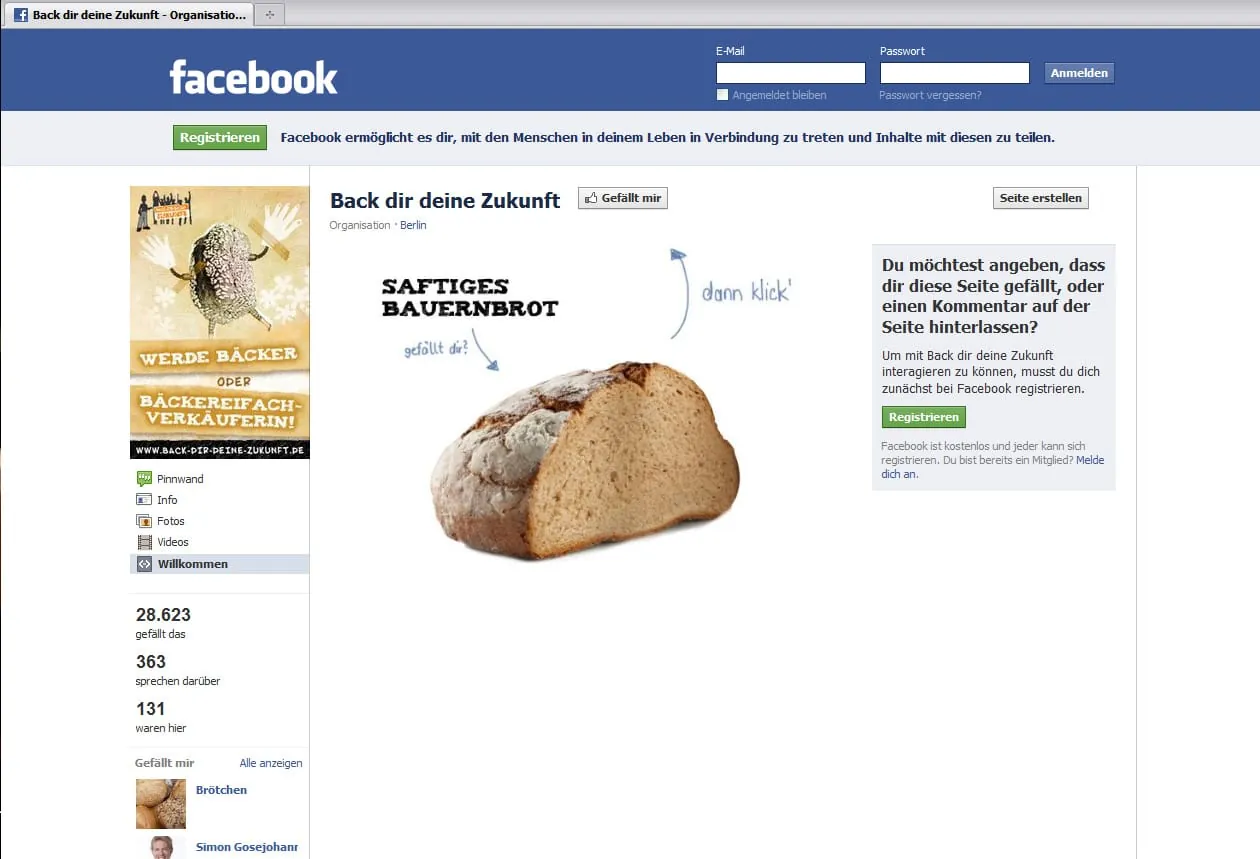Viewport: 1260px width, 859px height.
Task: Click Registrieren in the right info box
Action: point(924,417)
